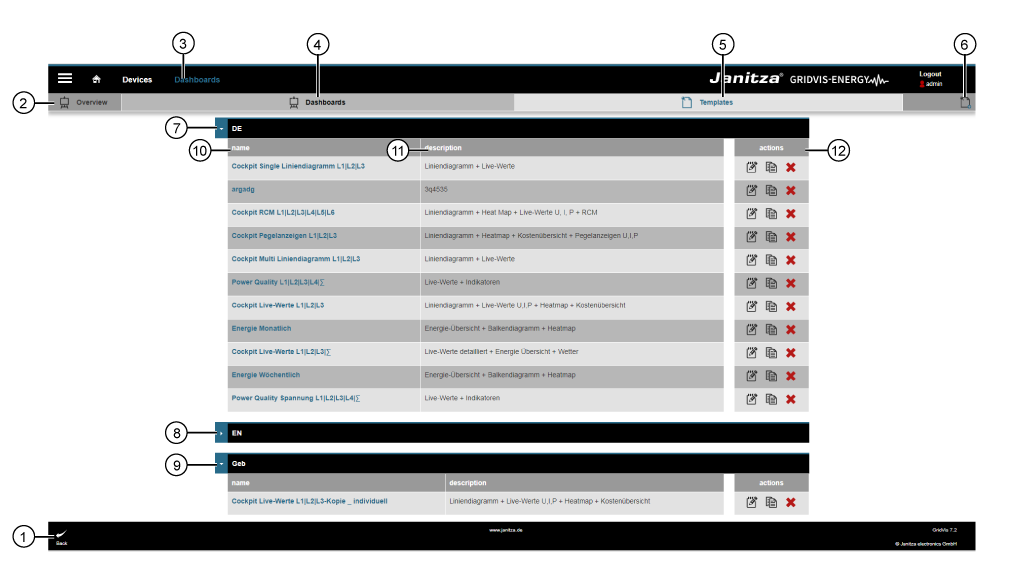The image size is (1024, 585).
Task: Expand the EN template group
Action: pyautogui.click(x=221, y=433)
